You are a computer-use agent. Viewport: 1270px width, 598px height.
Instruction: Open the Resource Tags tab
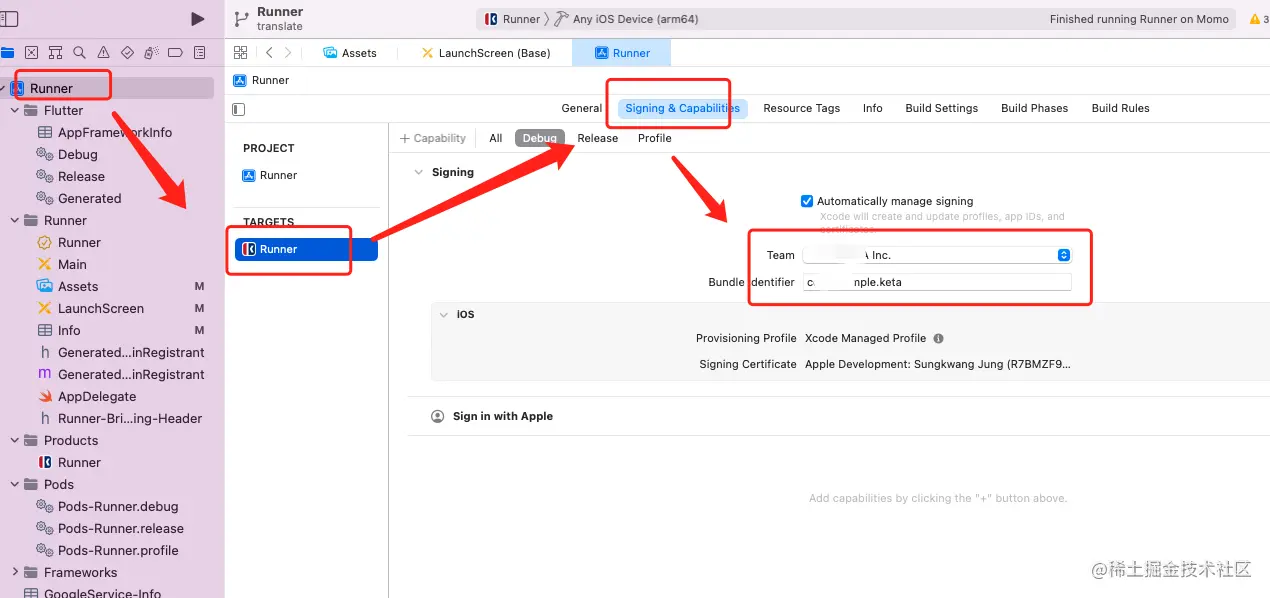(802, 108)
